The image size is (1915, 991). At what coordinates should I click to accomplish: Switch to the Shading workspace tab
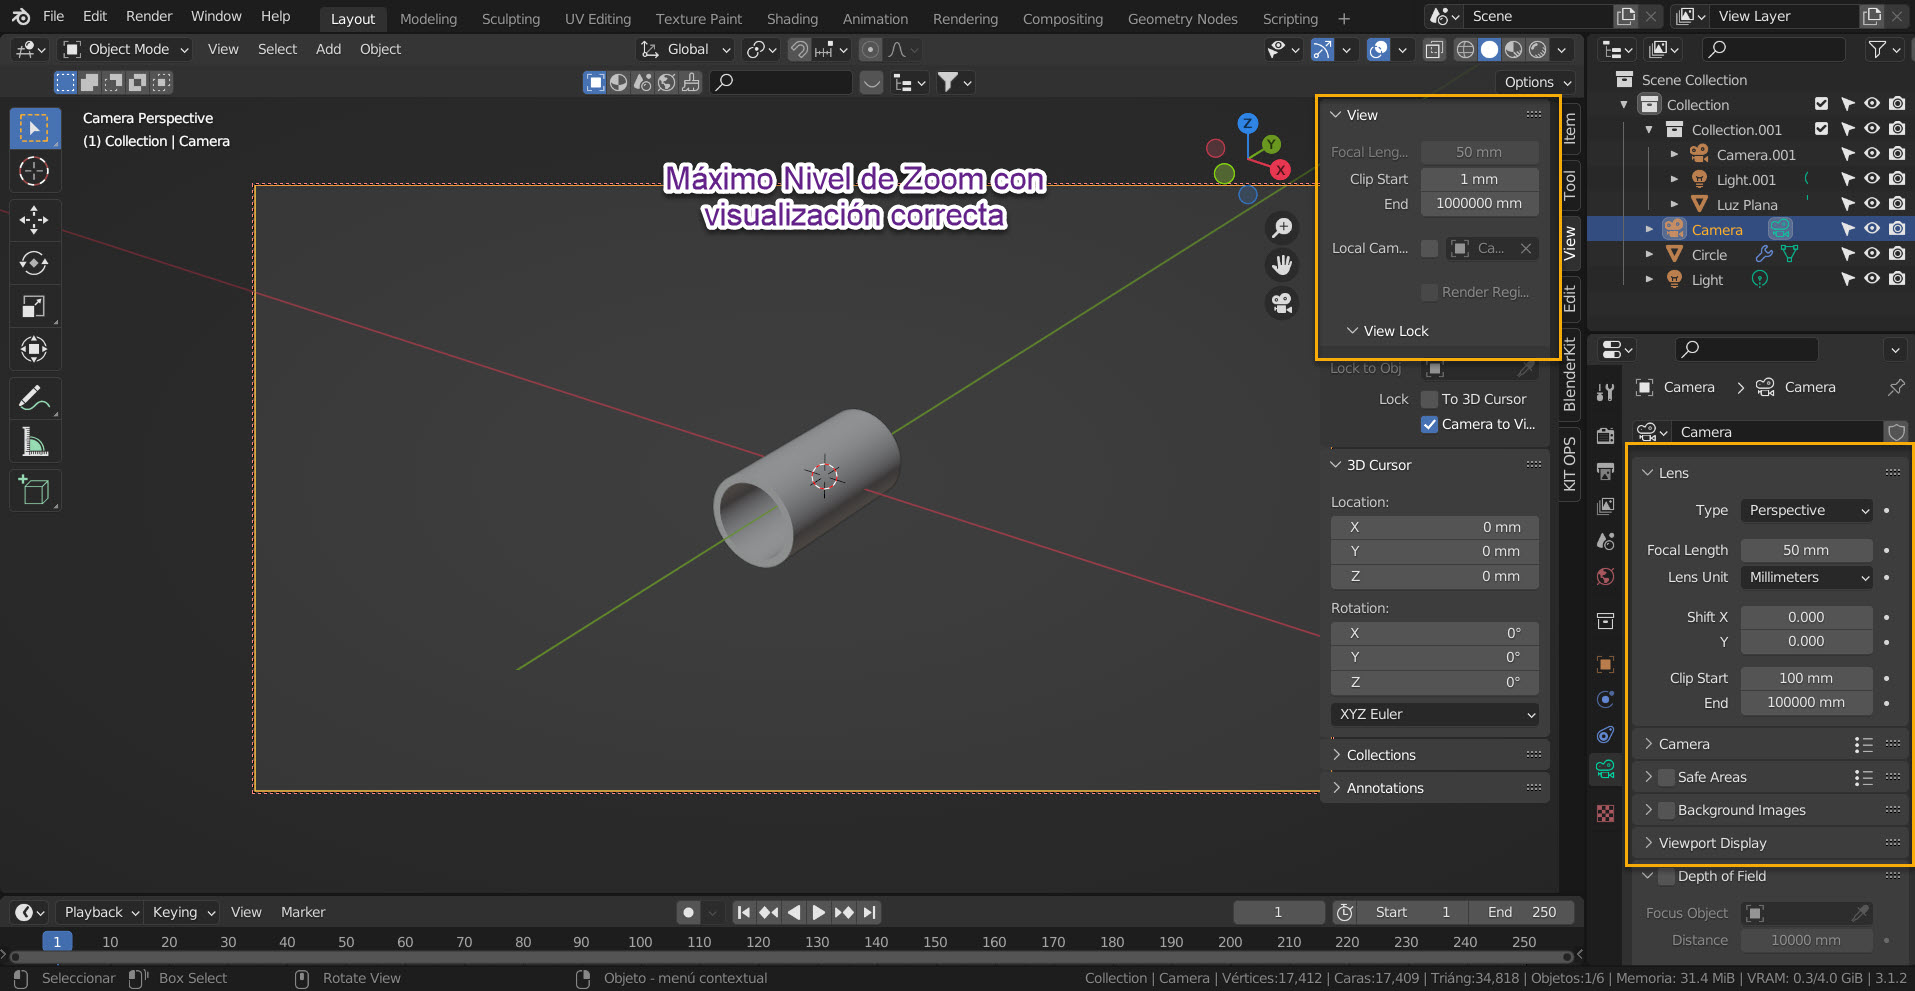click(x=792, y=19)
